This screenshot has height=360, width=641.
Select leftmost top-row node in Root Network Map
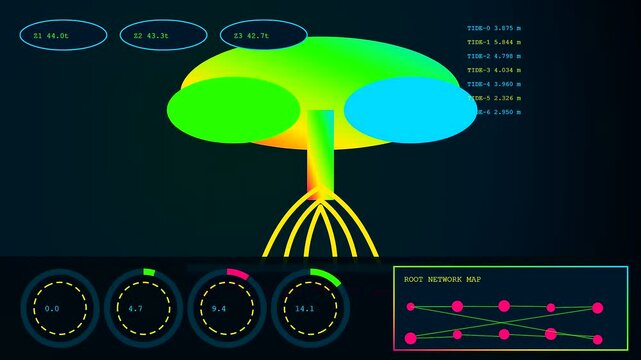(x=410, y=306)
